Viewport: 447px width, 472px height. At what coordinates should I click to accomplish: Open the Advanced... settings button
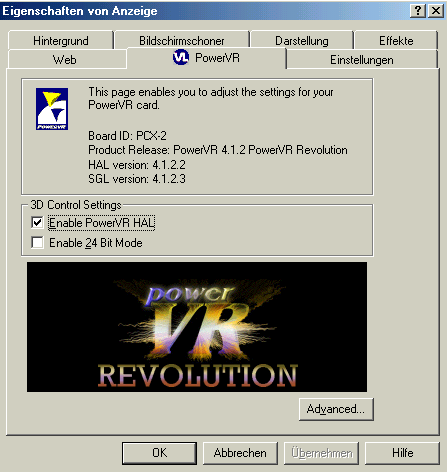[336, 409]
